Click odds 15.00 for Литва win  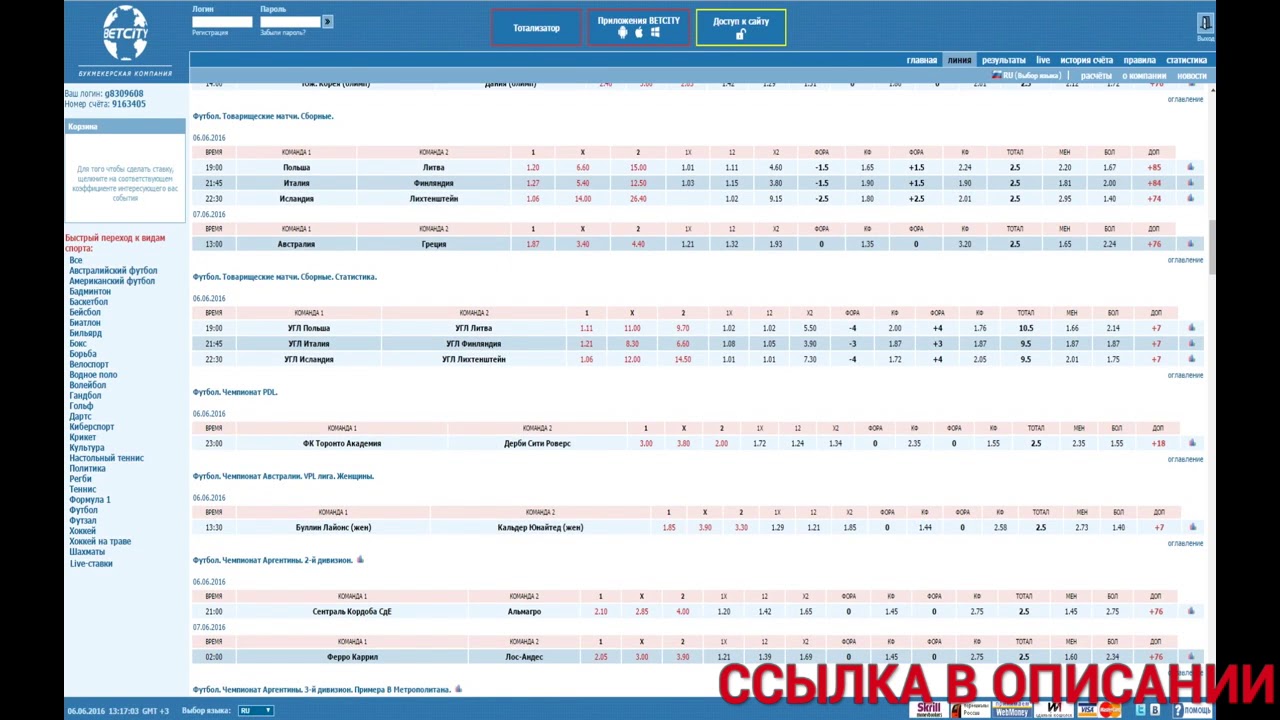[x=638, y=168]
